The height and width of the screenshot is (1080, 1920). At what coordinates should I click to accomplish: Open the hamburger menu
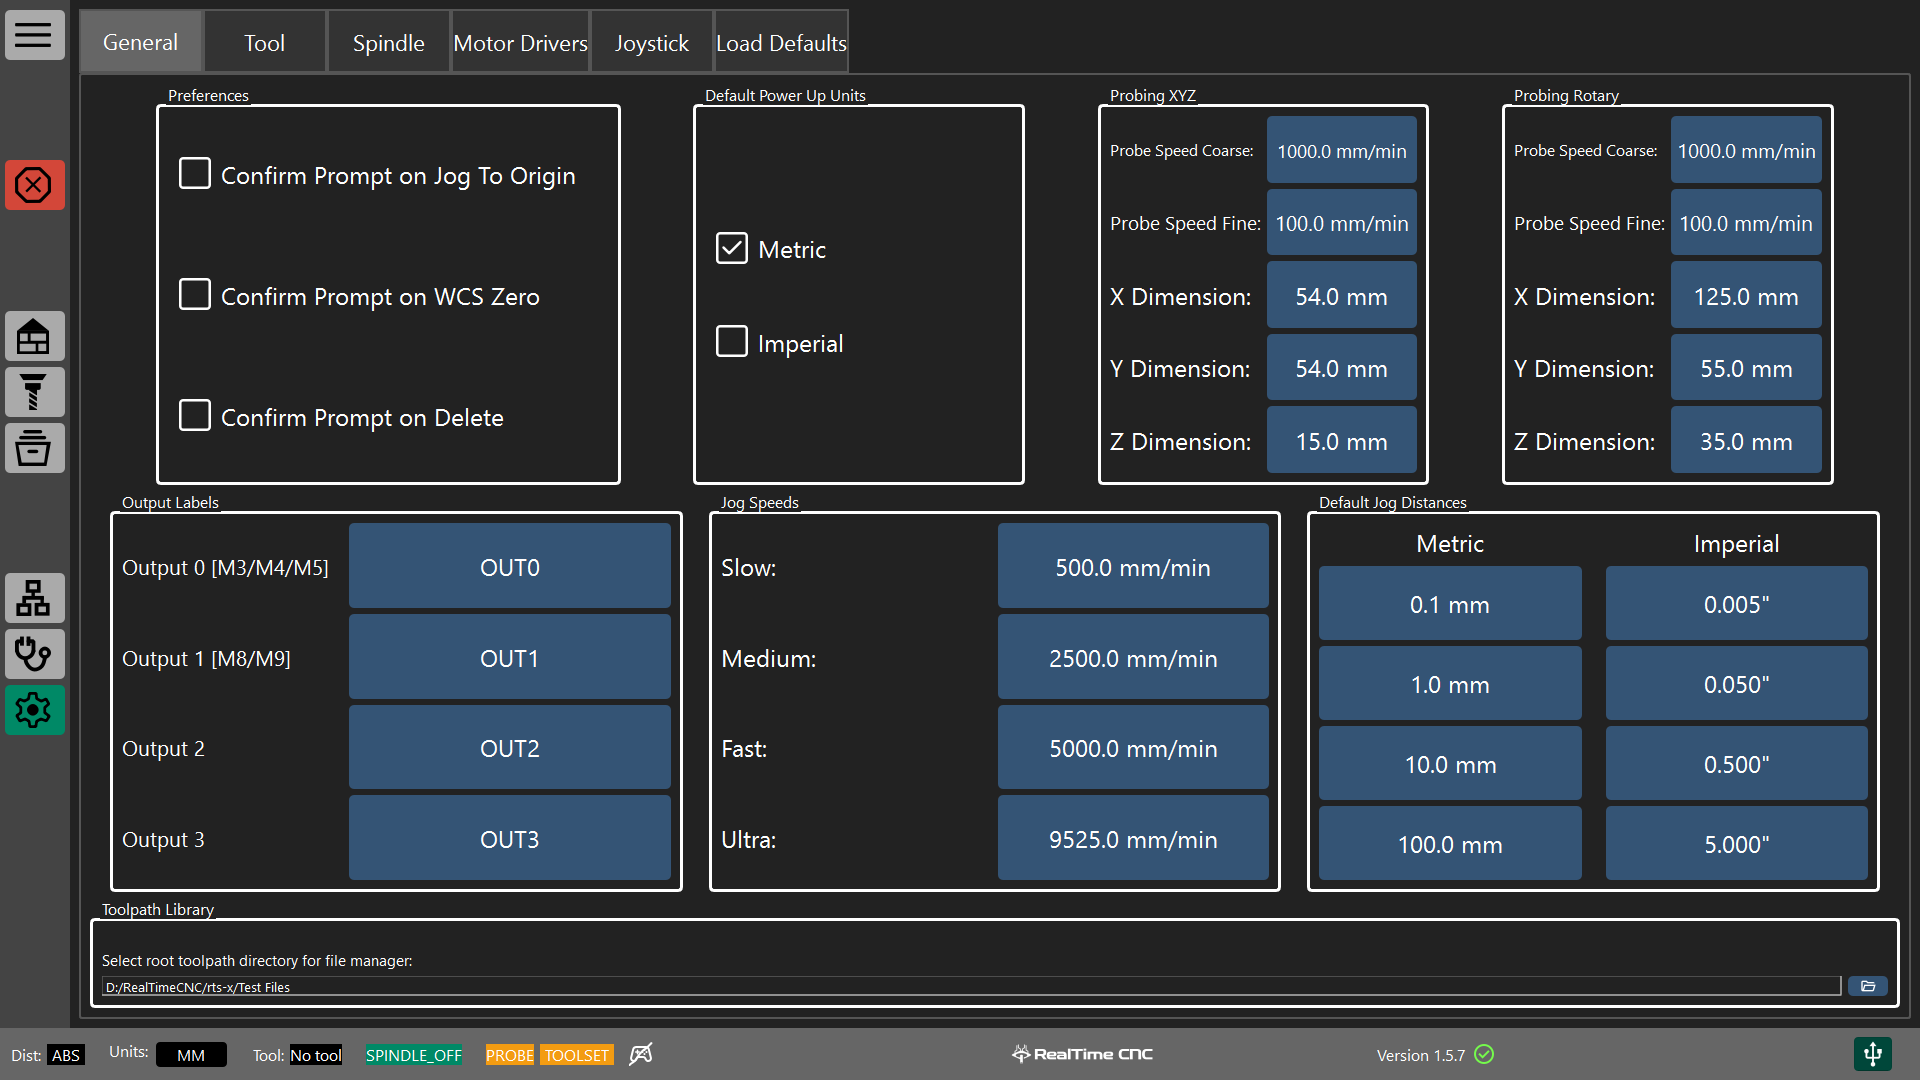[34, 35]
